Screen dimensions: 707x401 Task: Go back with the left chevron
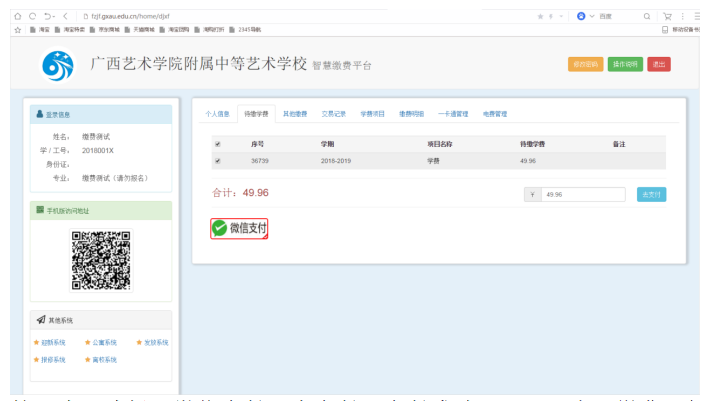[x=65, y=16]
